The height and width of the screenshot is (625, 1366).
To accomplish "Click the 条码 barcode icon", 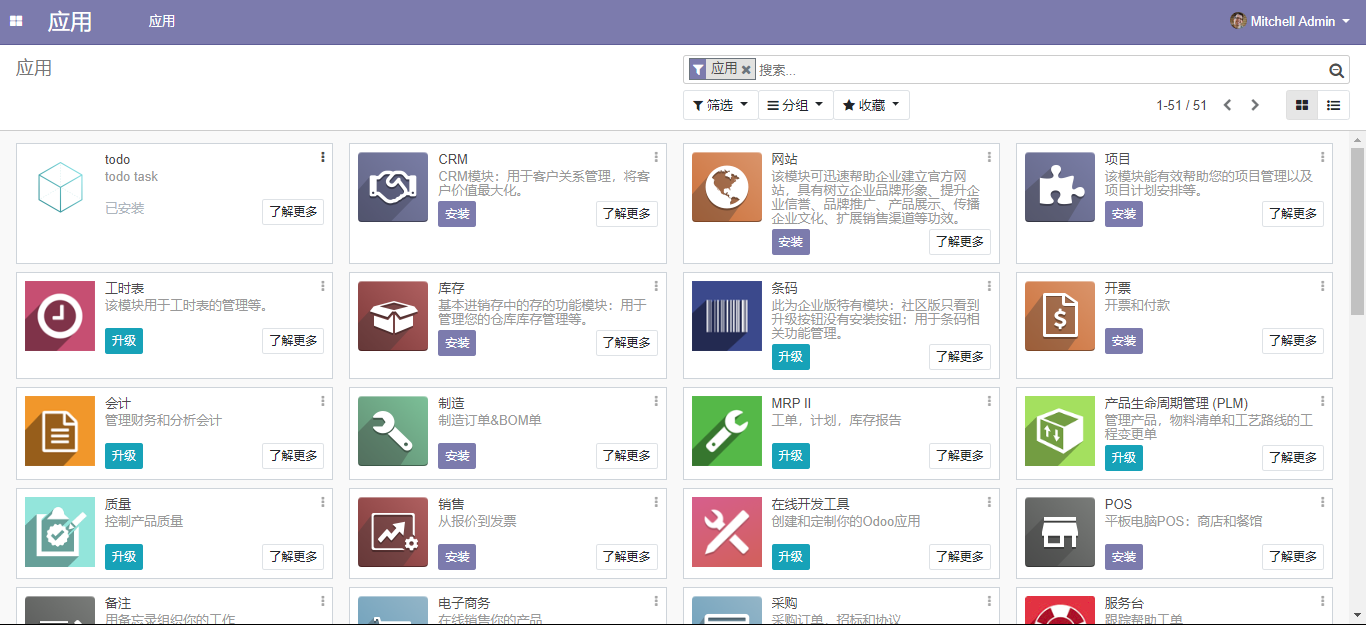I will [x=727, y=316].
